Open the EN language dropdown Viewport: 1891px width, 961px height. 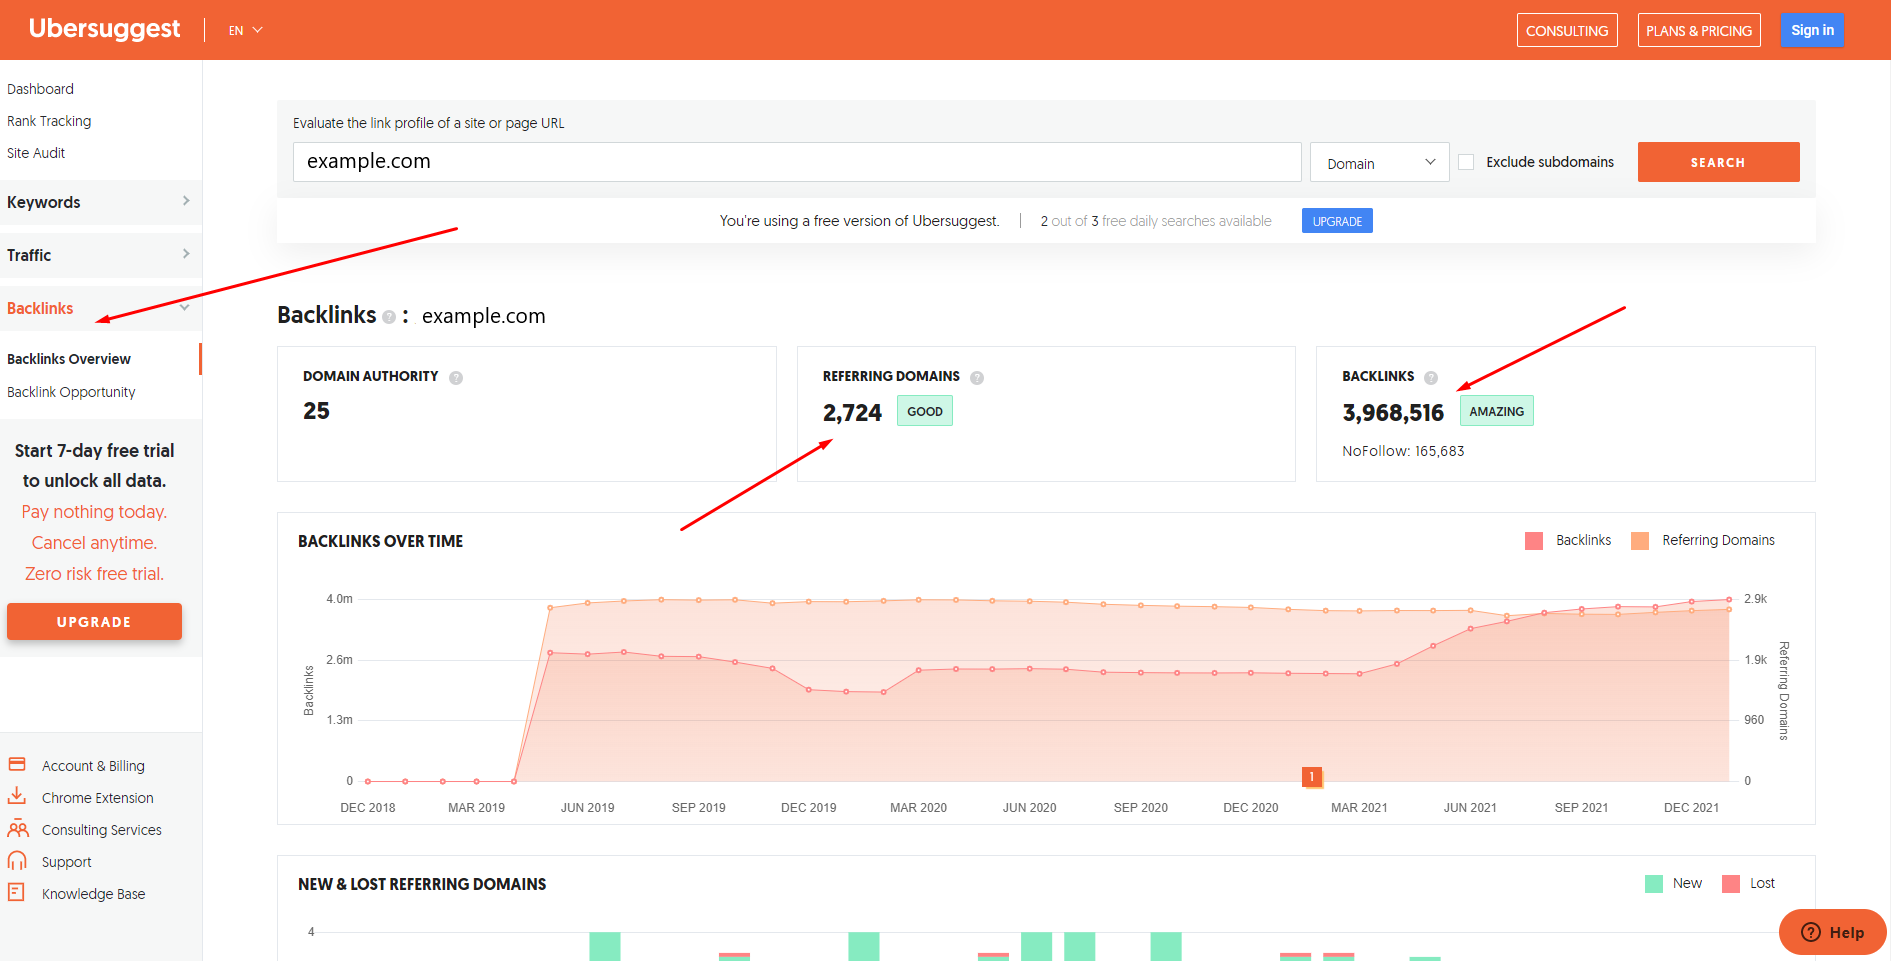[x=245, y=30]
